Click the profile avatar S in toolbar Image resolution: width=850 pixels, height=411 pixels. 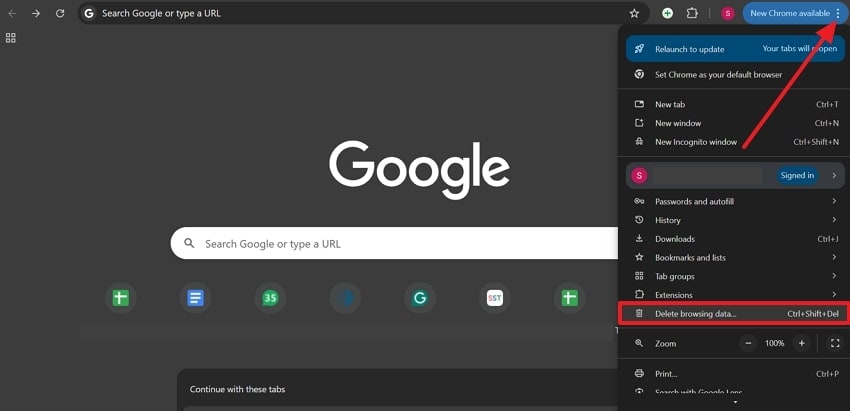(x=727, y=14)
